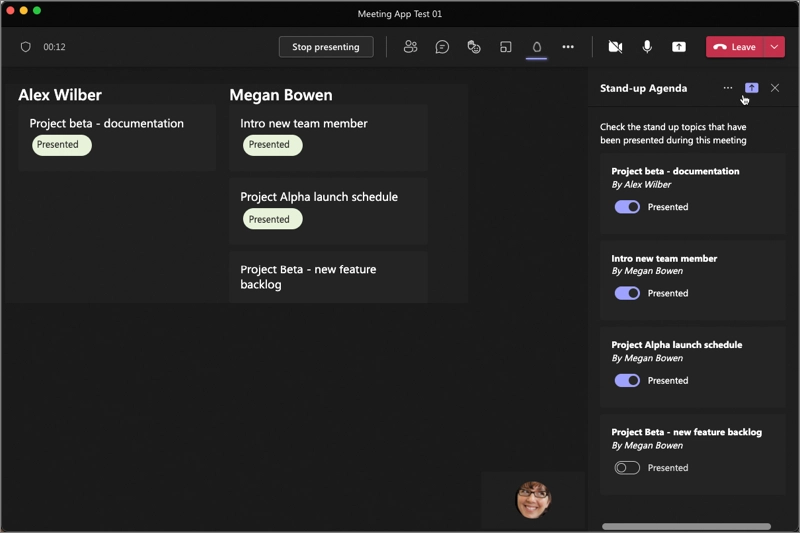
Task: Click the horizontal scrollbar in agenda panel
Action: tap(686, 526)
